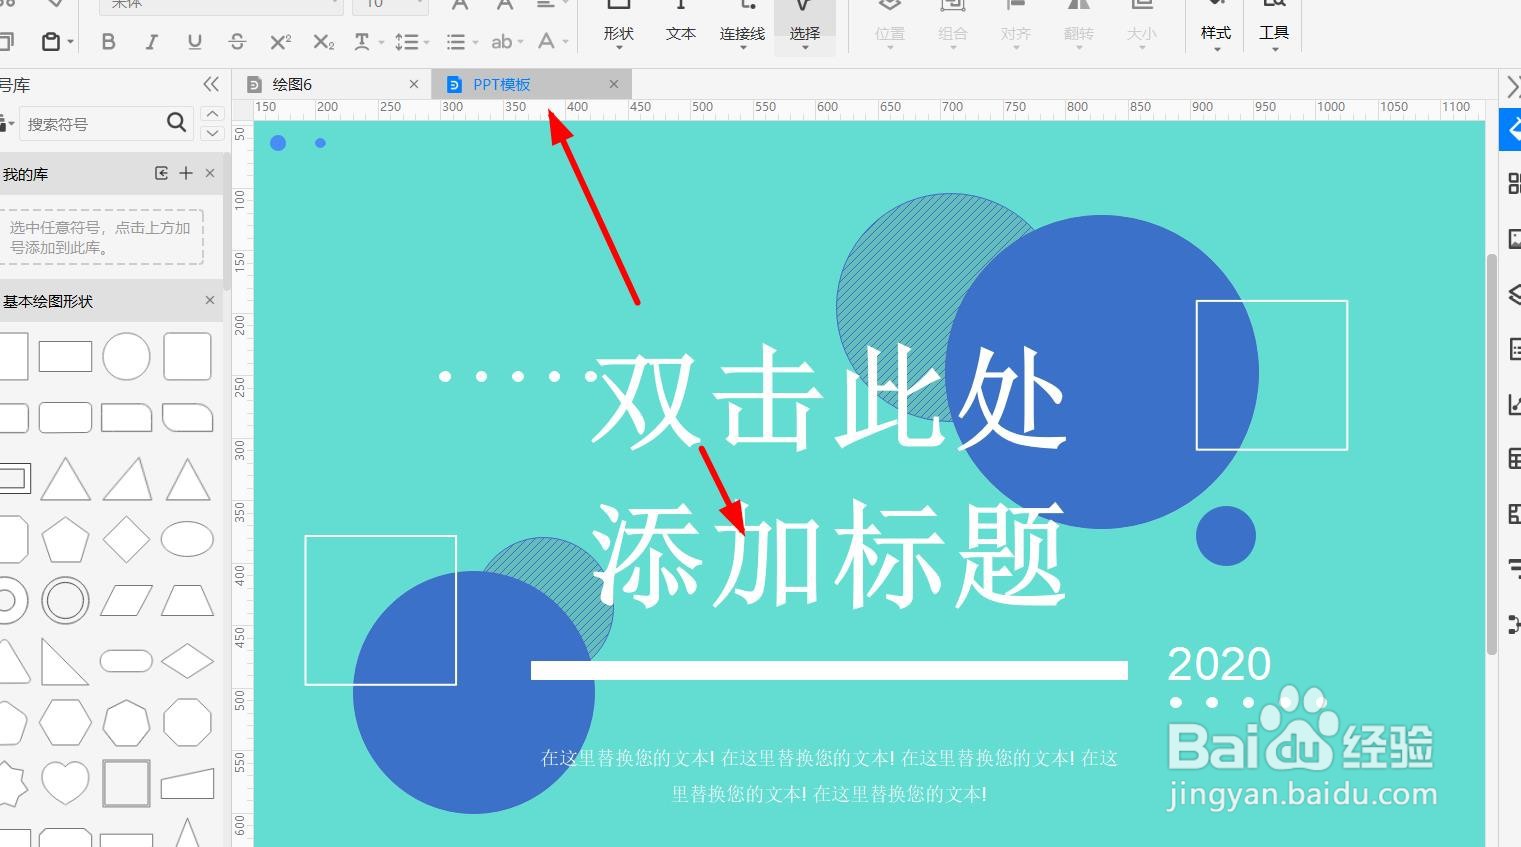Select the ellipse shape
Screen dimensions: 1521x847
click(x=187, y=539)
